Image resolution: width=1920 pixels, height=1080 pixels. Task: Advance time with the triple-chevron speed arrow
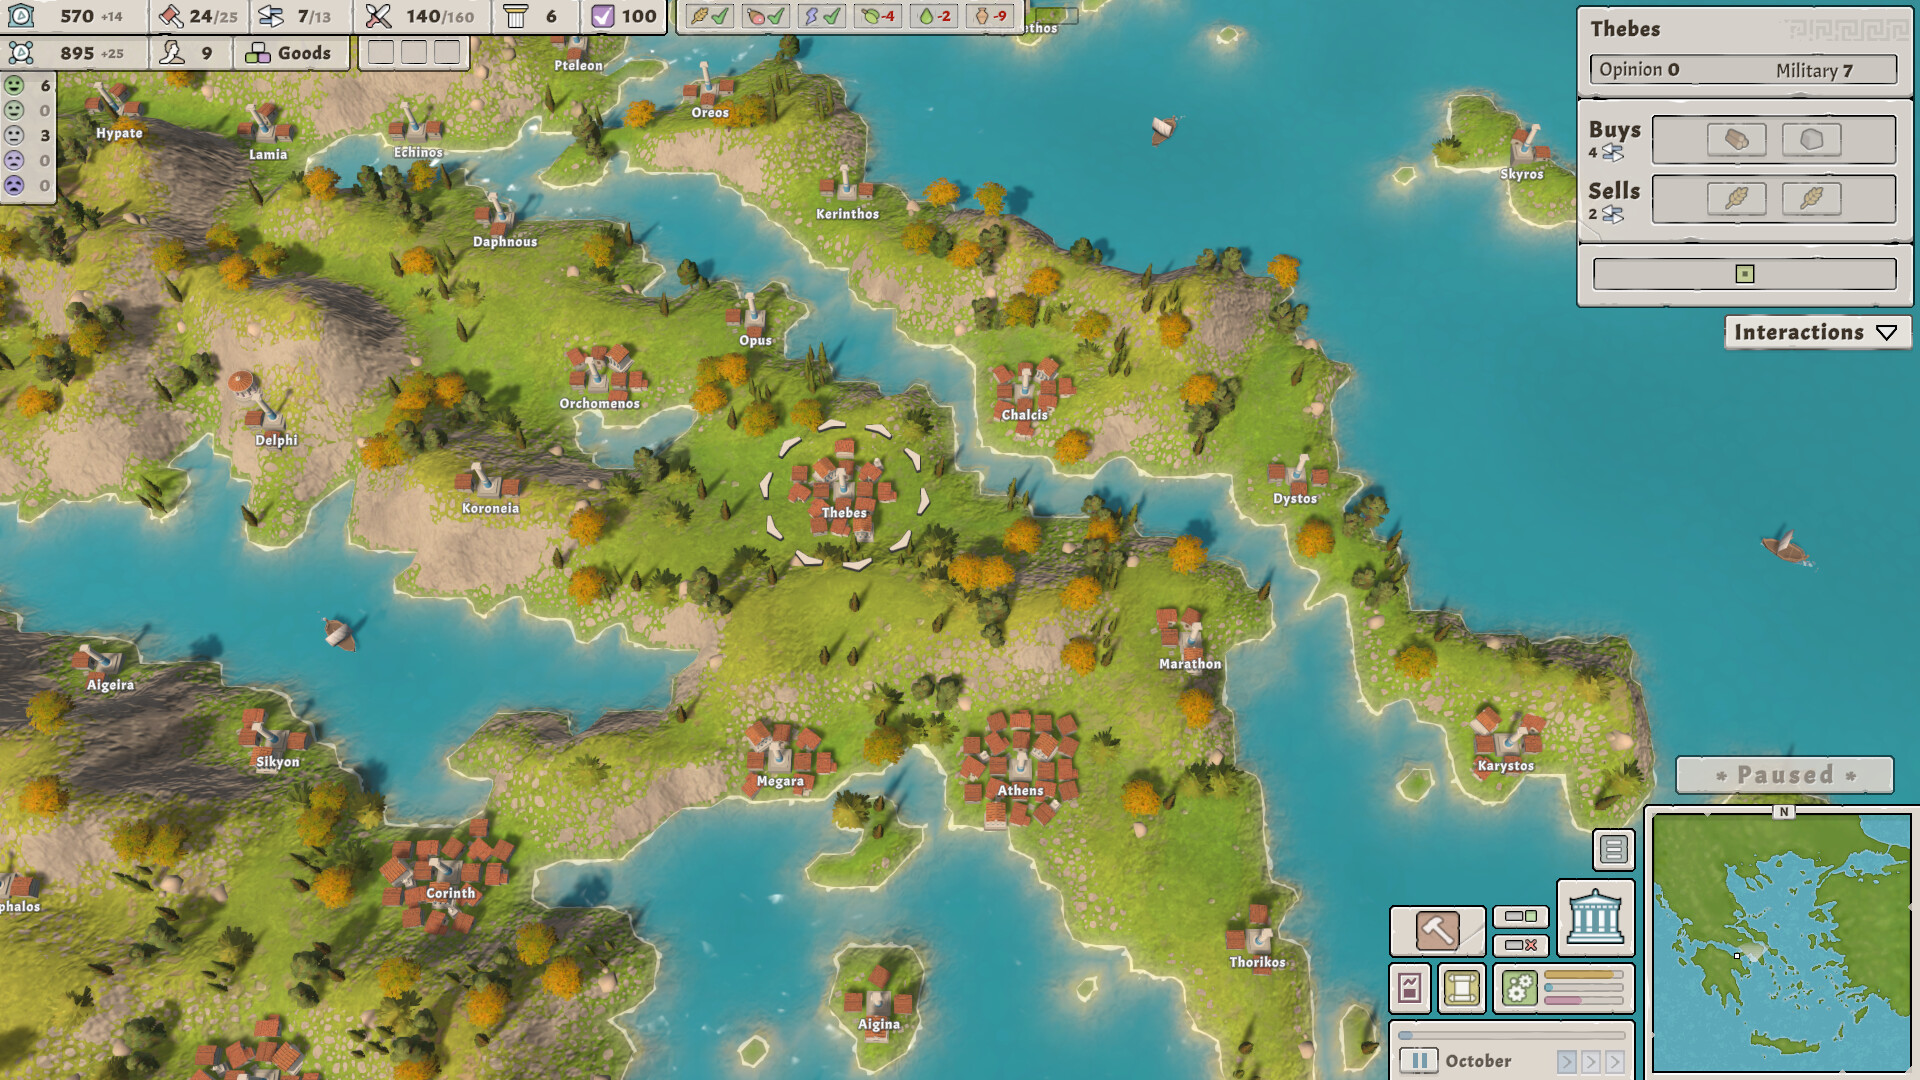pos(1615,1061)
